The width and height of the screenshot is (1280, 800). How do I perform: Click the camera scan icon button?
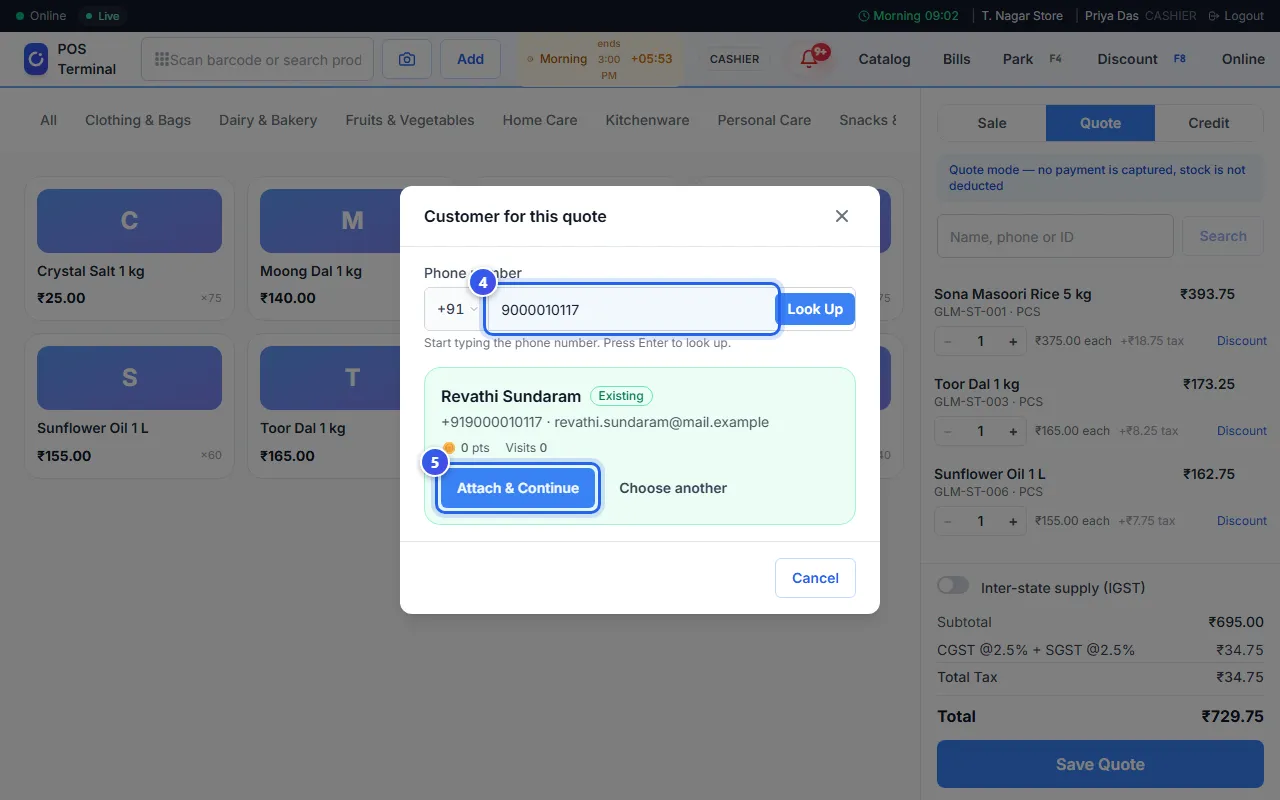[x=407, y=59]
